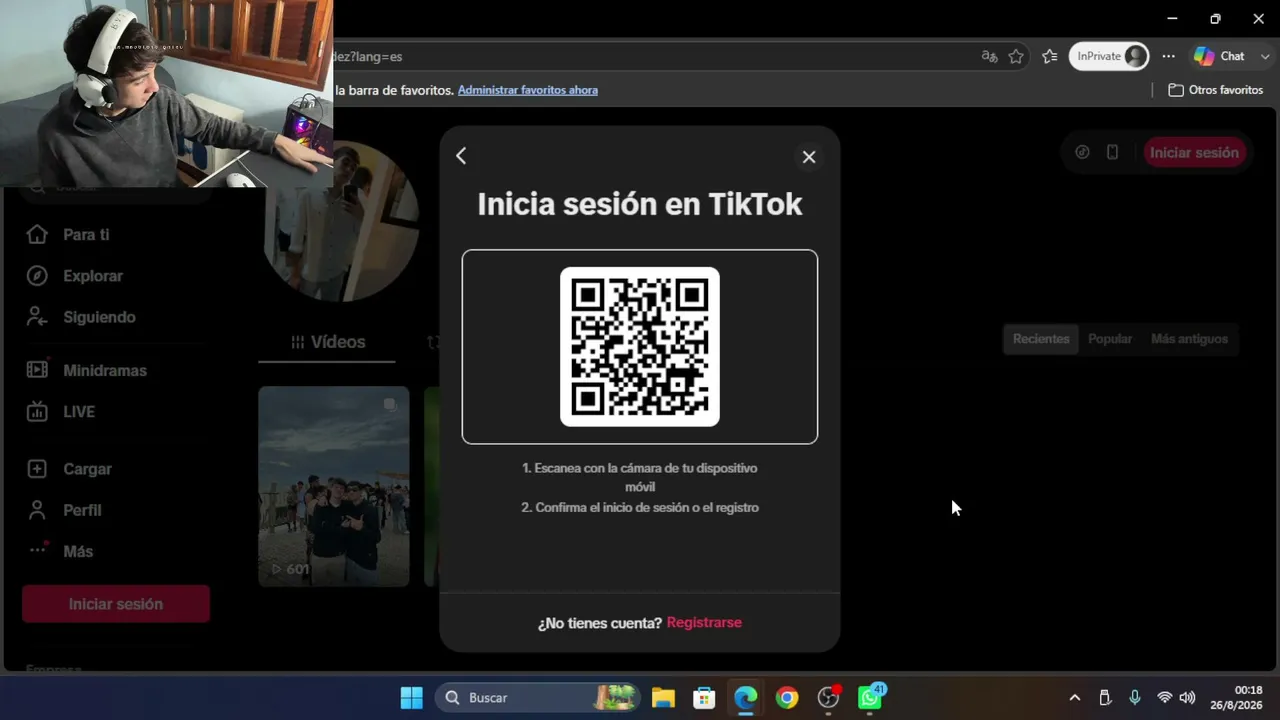The width and height of the screenshot is (1280, 720).
Task: Click the volume speaker tray icon
Action: point(1187,698)
